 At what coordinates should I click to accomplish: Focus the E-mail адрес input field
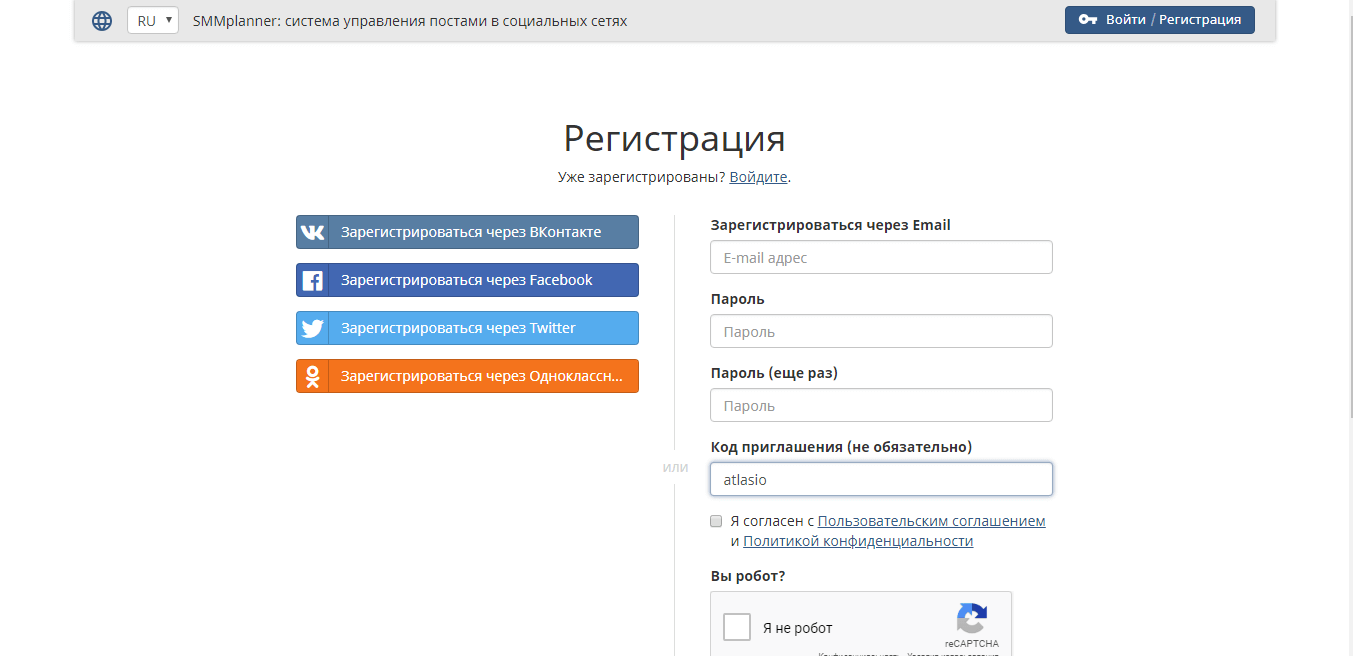click(x=881, y=257)
